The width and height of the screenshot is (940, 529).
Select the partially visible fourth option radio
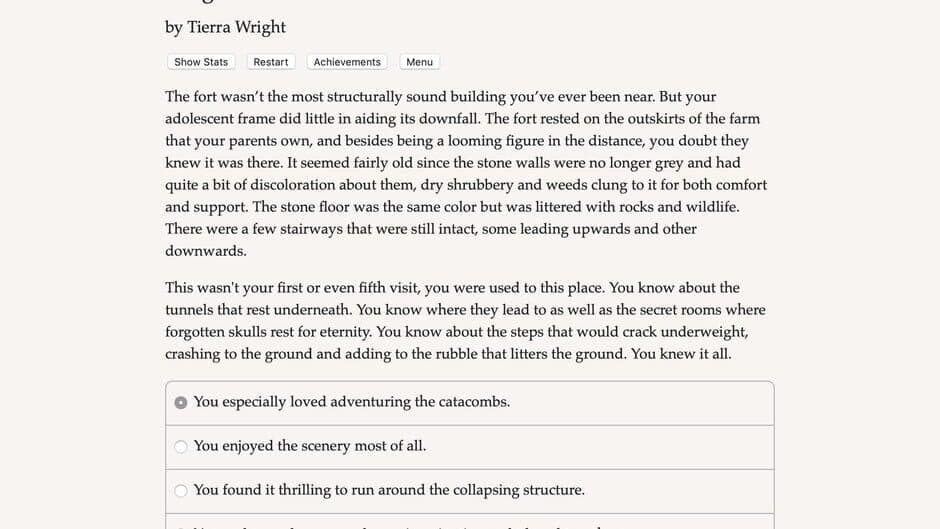181,526
